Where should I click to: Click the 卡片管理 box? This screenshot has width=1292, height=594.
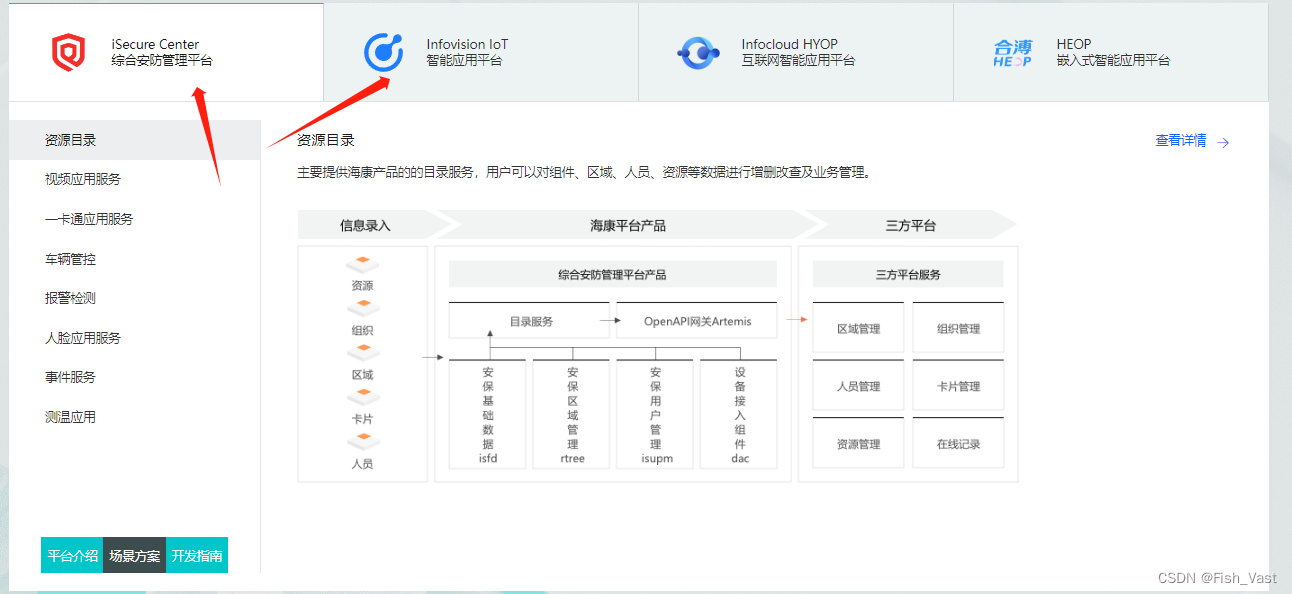click(x=958, y=386)
